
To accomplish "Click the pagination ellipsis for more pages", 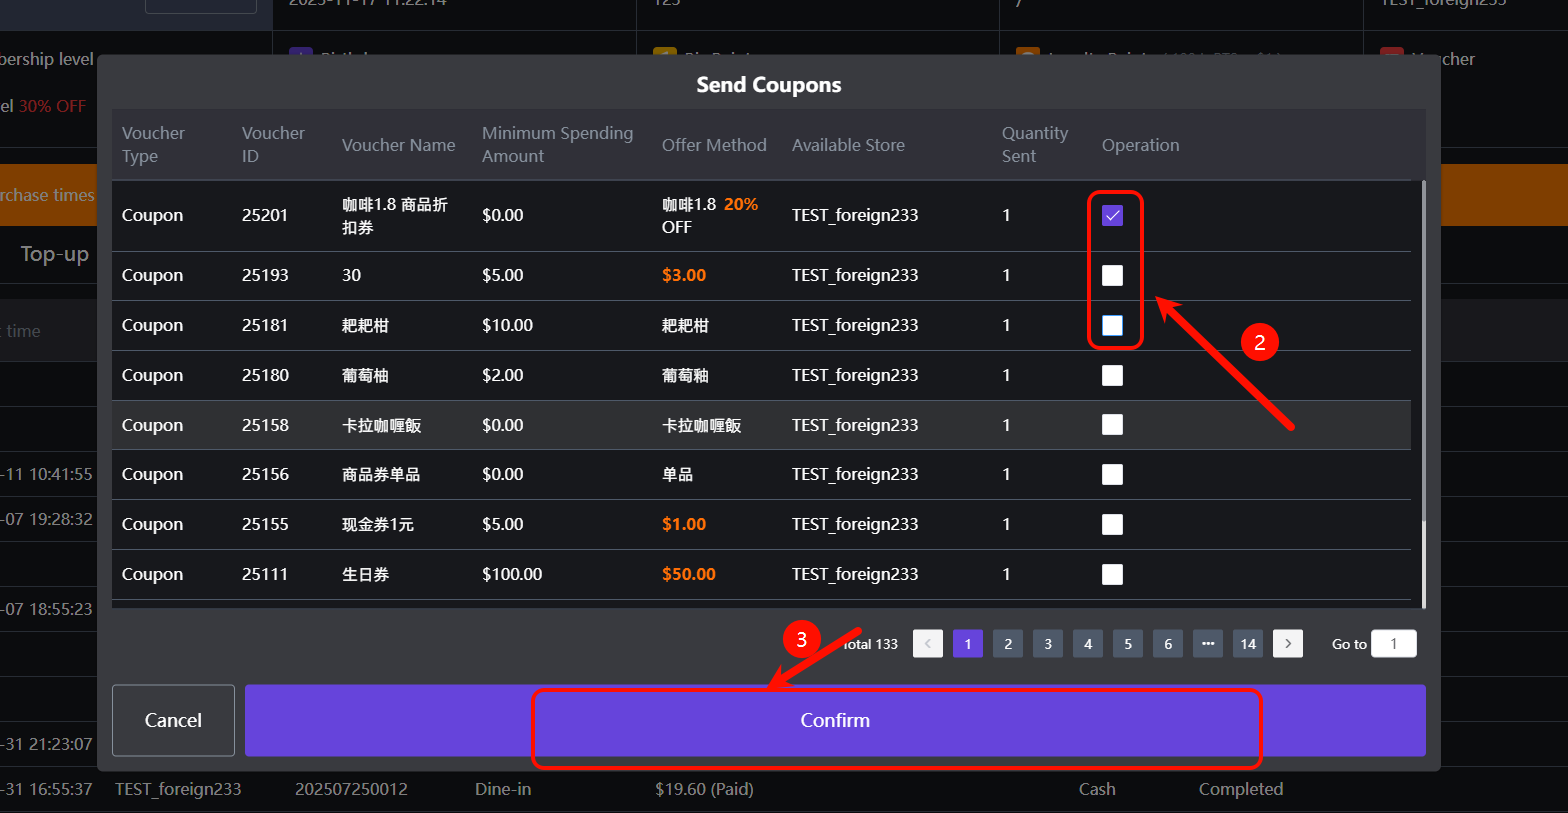I will pyautogui.click(x=1207, y=644).
